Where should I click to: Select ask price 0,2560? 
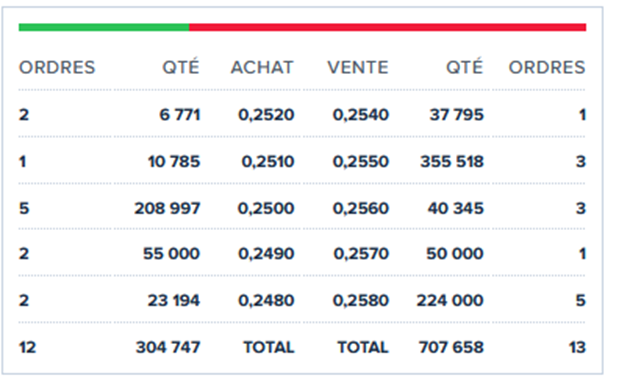click(x=361, y=208)
